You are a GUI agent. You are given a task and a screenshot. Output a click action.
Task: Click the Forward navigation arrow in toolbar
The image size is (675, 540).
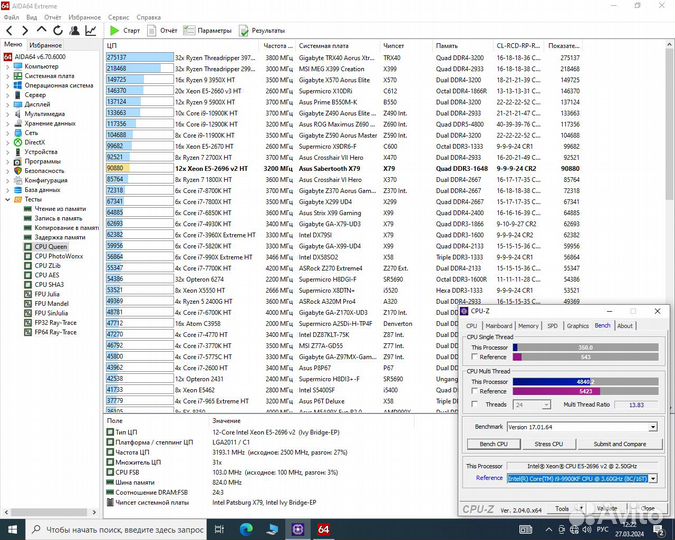click(x=25, y=31)
